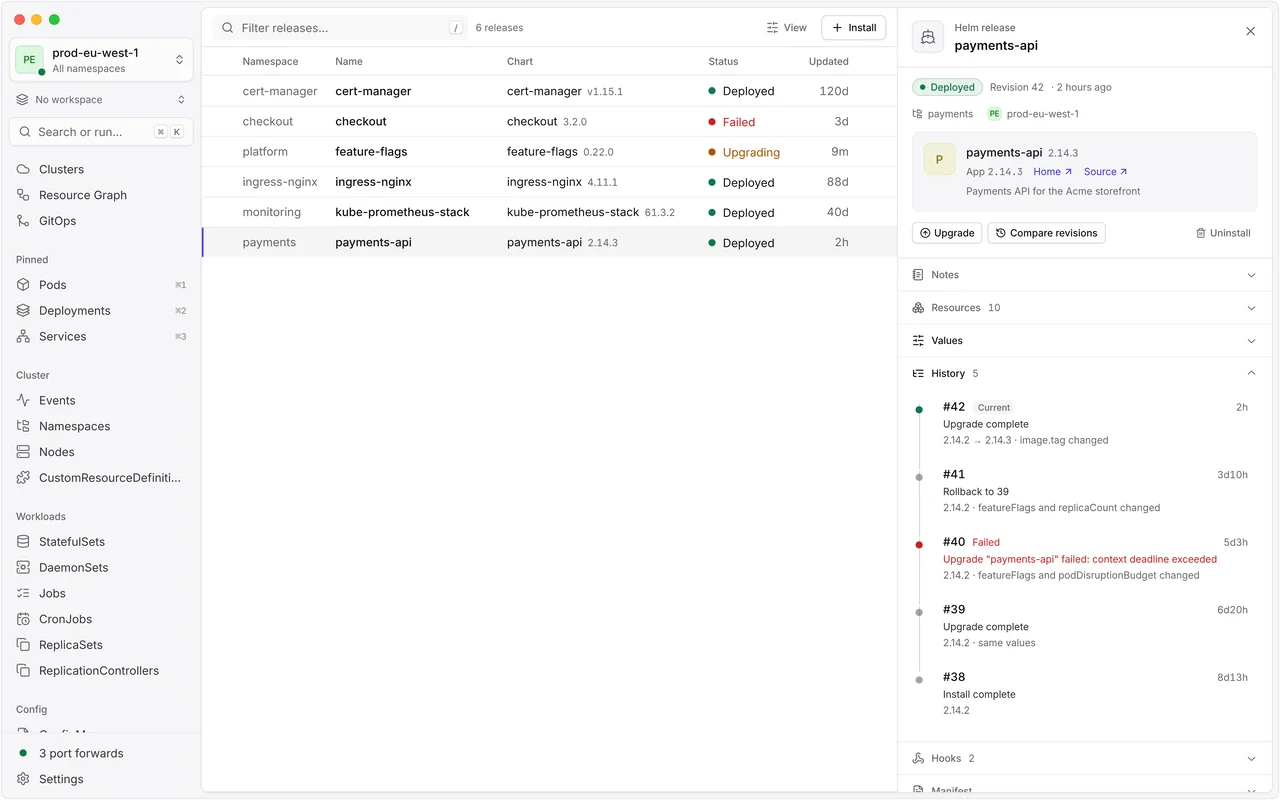1280x800 pixels.
Task: Click the ReplicaSets icon
Action: point(23,645)
